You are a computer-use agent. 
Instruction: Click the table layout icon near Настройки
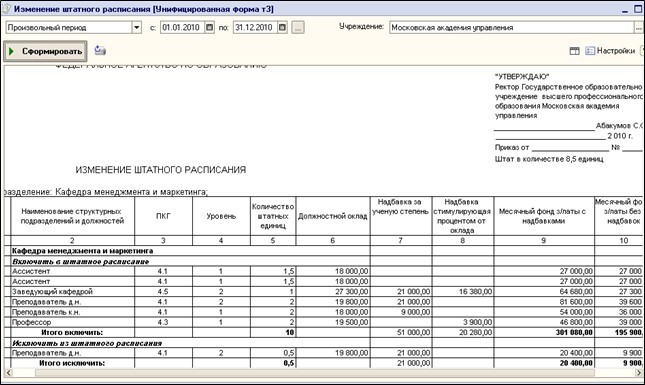574,51
